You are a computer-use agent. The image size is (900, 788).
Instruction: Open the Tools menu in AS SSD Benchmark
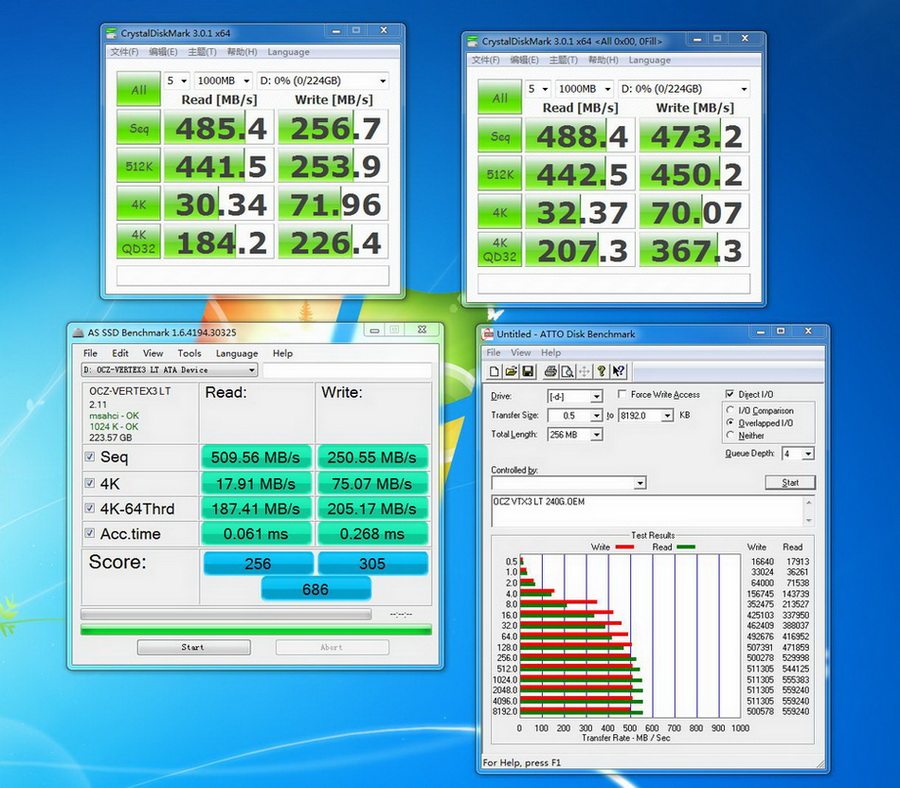click(x=189, y=353)
